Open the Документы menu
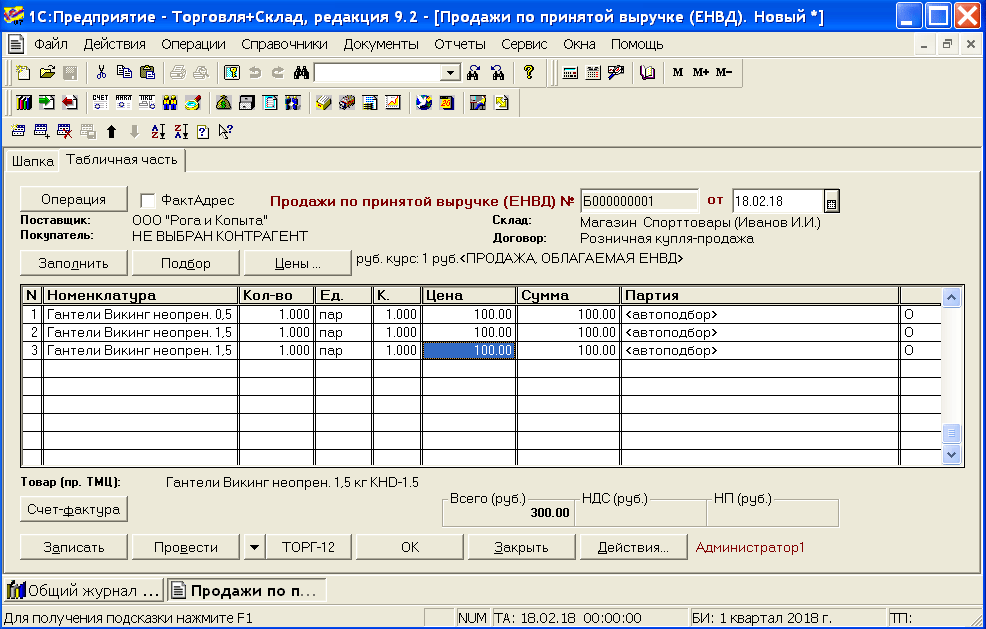The width and height of the screenshot is (986, 629). [380, 44]
